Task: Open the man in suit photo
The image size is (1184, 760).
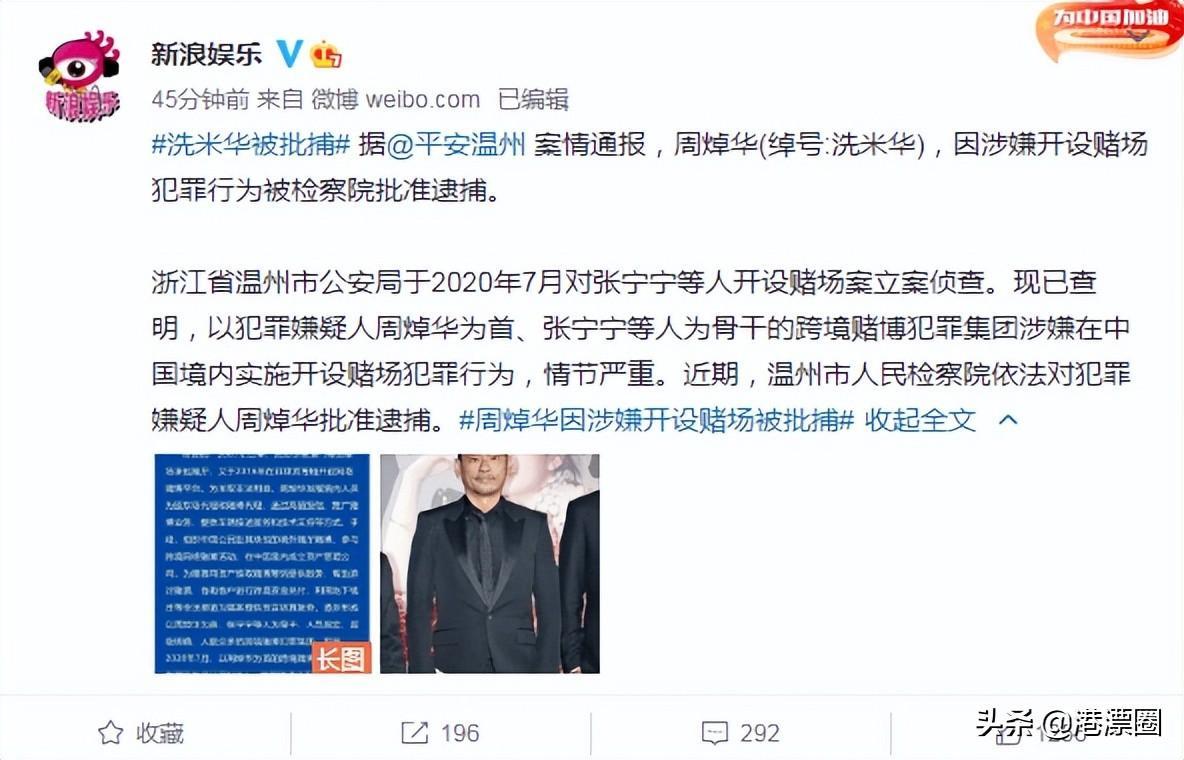Action: [x=490, y=564]
